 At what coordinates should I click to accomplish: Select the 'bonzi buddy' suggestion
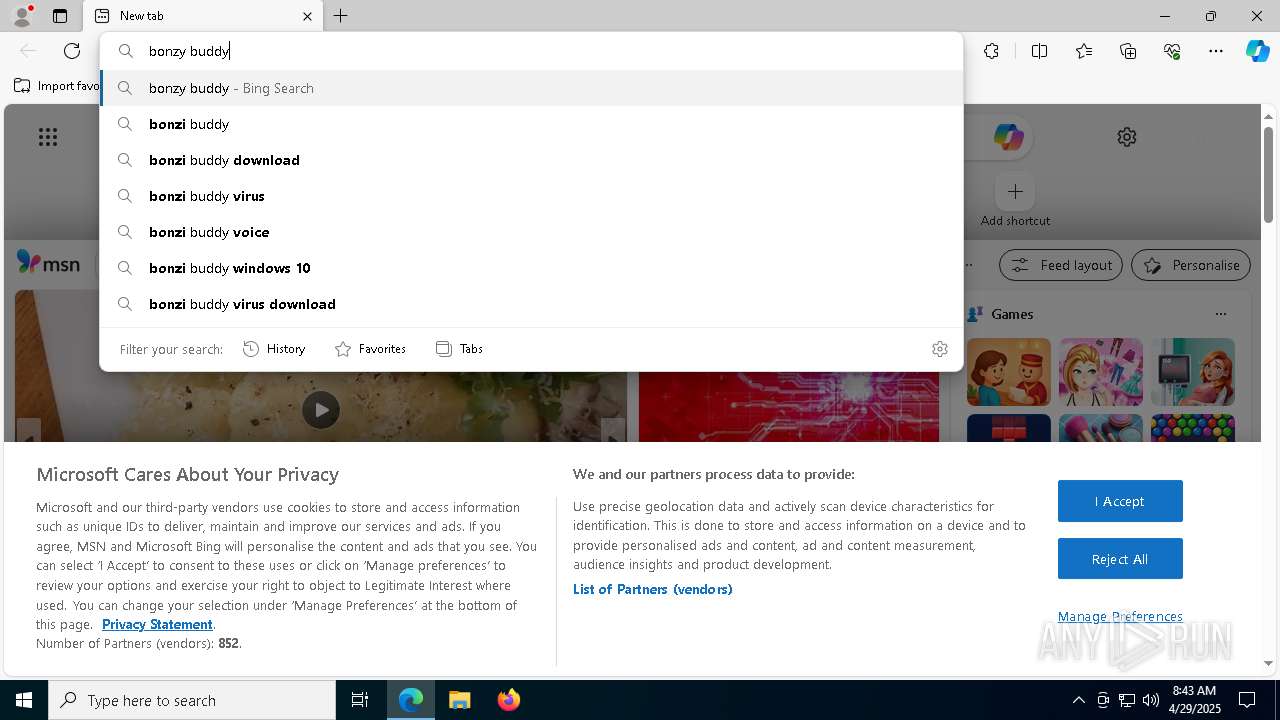pos(531,124)
